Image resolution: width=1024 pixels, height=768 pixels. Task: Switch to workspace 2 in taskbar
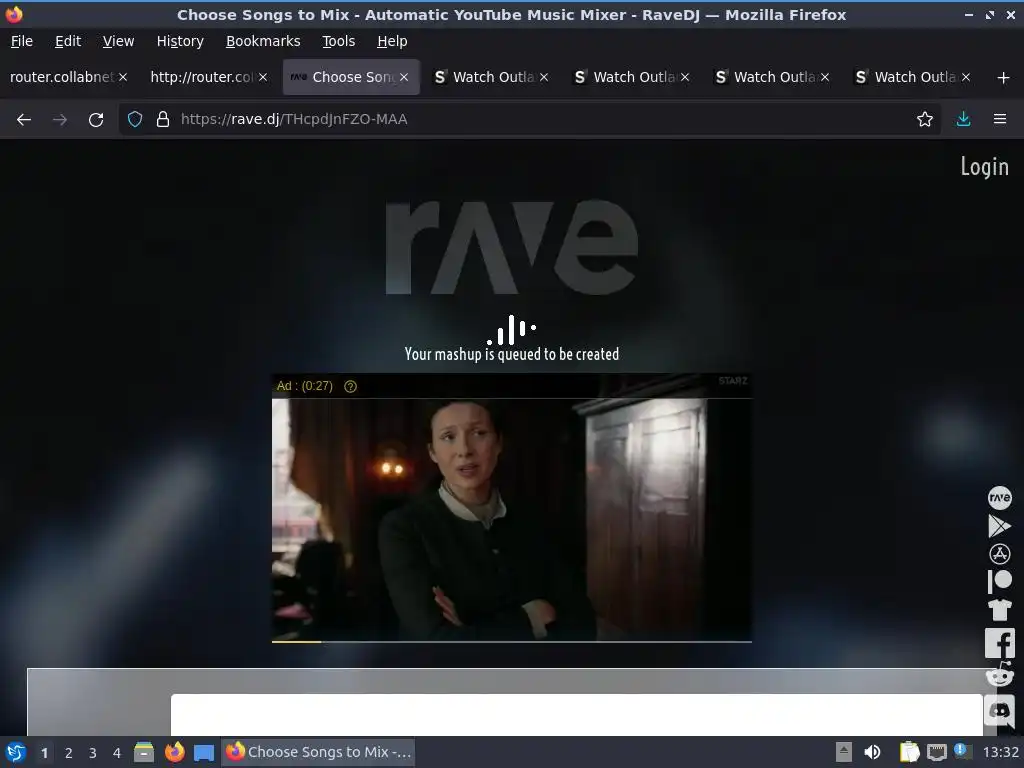(69, 753)
